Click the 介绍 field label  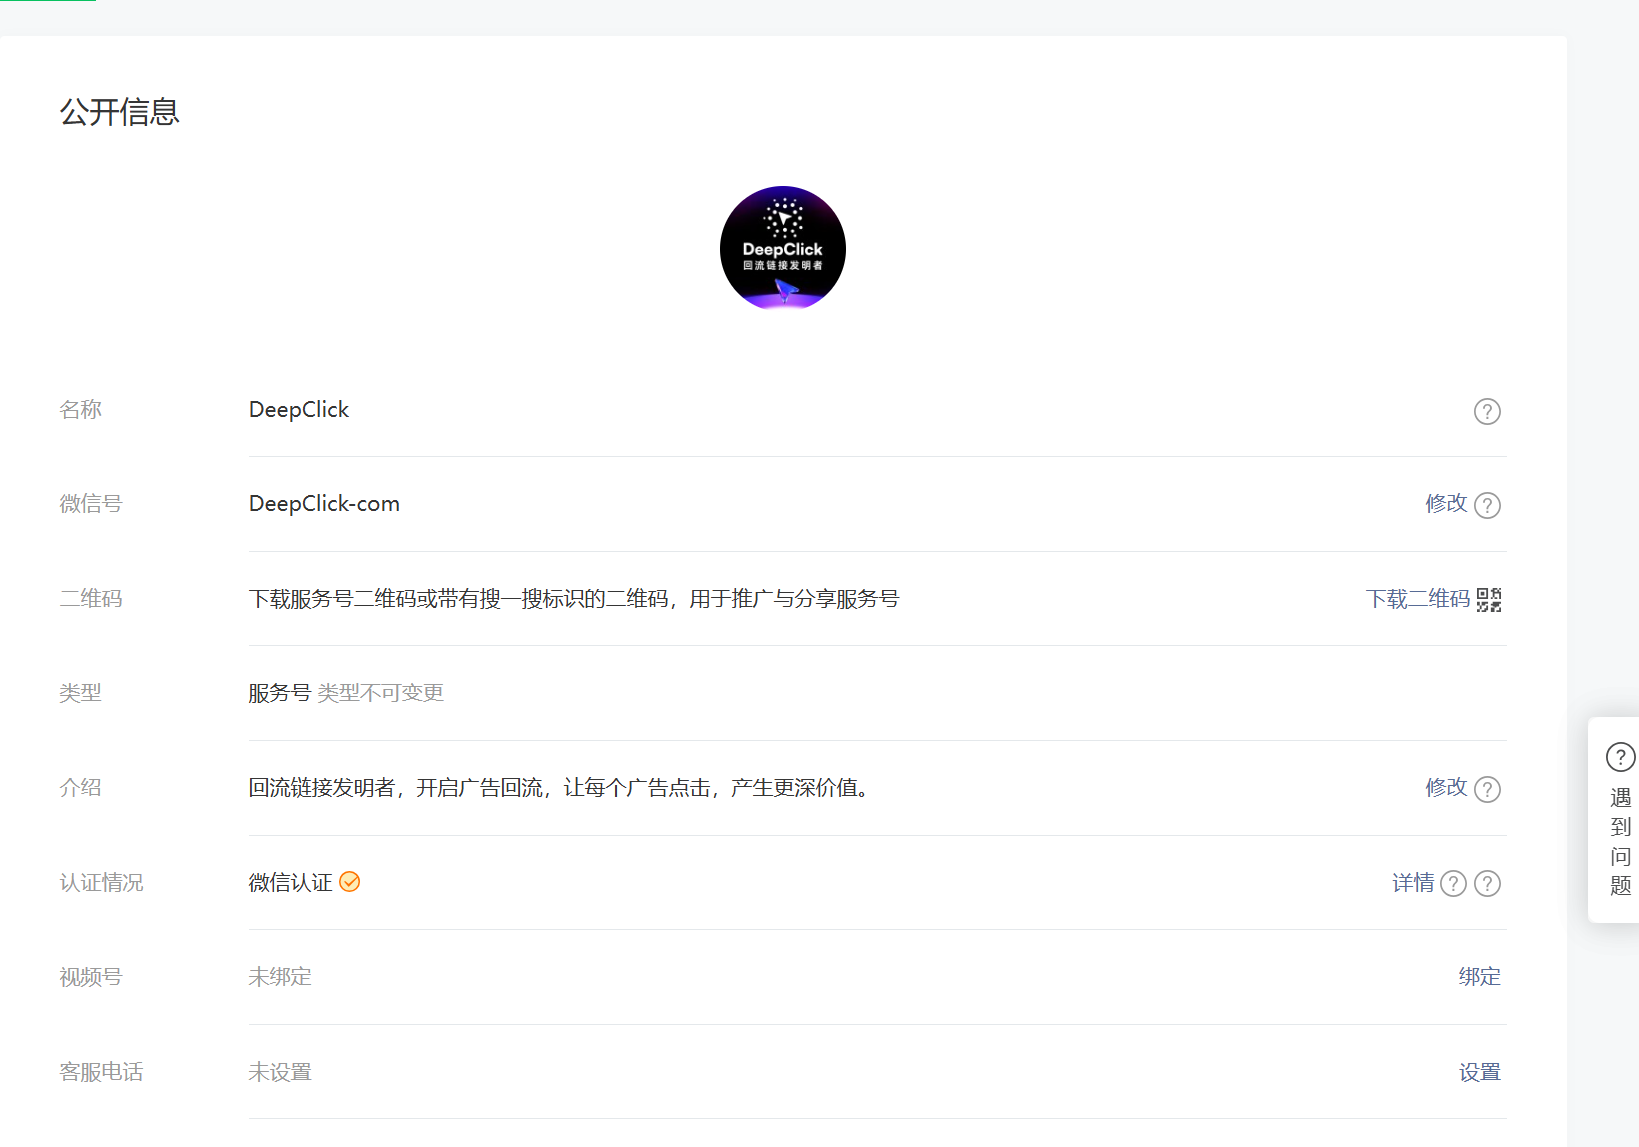[81, 788]
